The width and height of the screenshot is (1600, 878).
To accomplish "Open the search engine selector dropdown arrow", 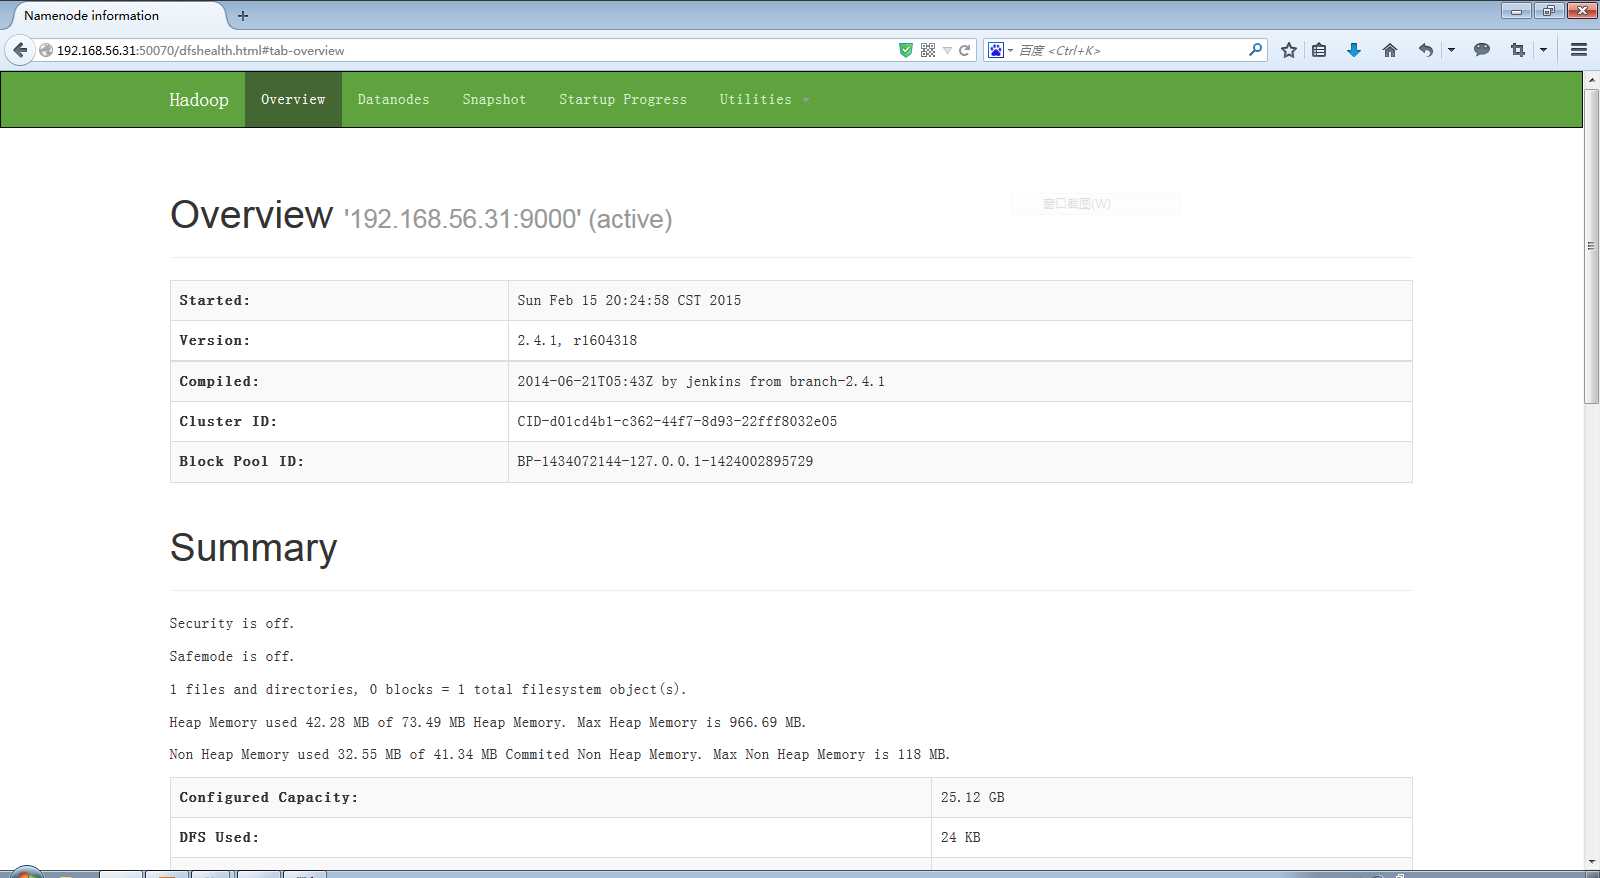I will coord(1011,50).
